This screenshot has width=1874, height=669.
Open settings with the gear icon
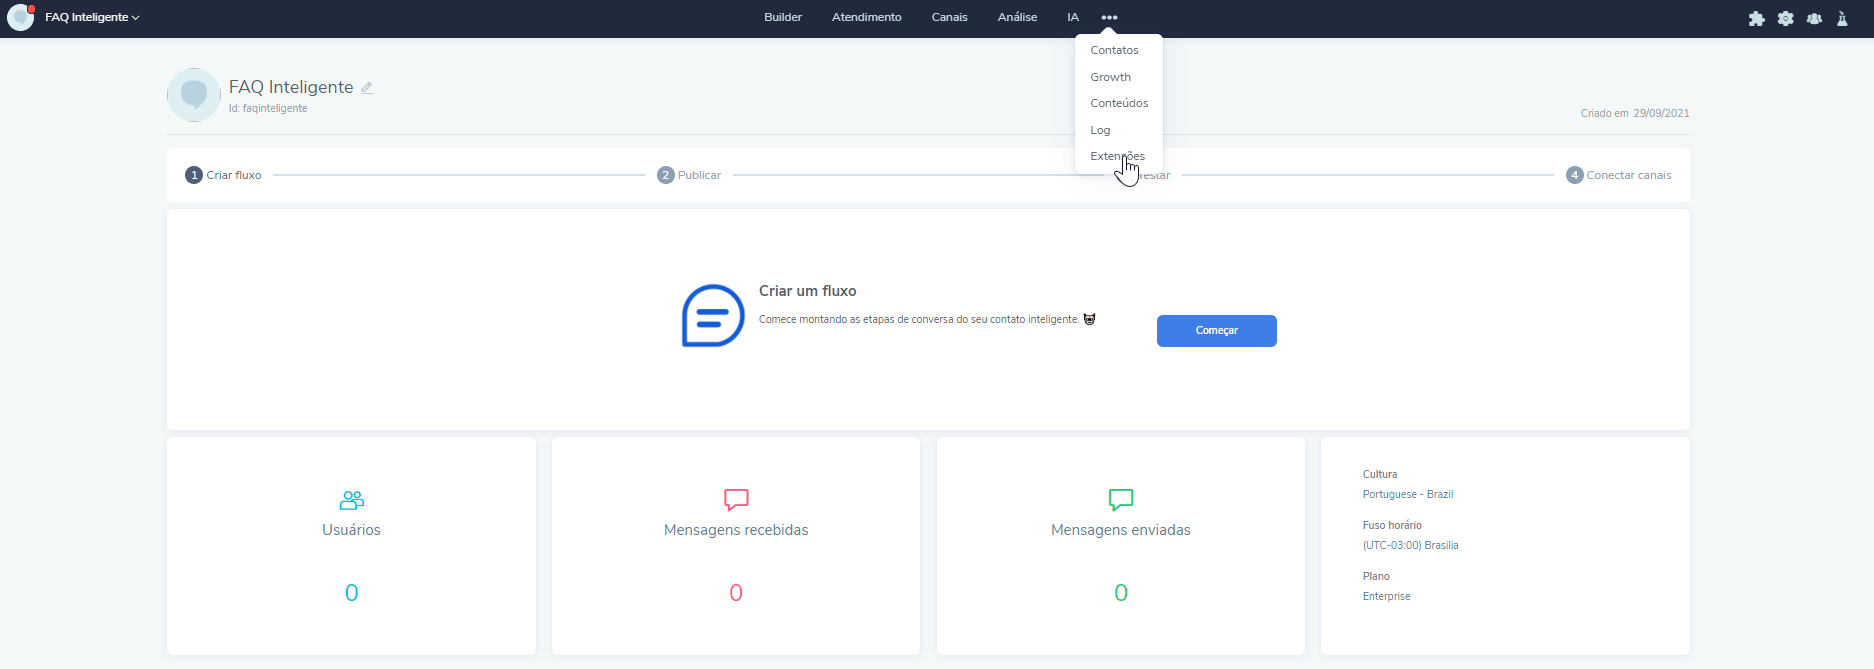1785,18
